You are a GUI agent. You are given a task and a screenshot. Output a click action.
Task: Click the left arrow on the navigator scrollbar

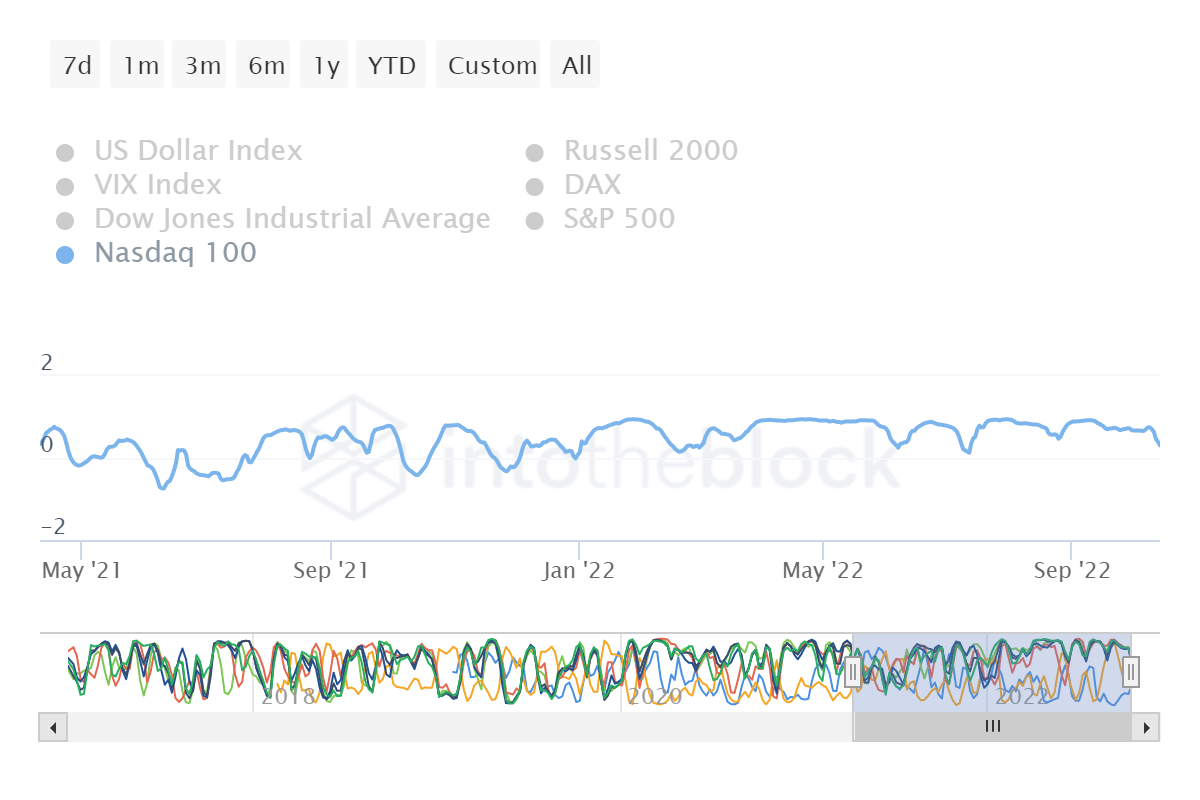point(52,727)
